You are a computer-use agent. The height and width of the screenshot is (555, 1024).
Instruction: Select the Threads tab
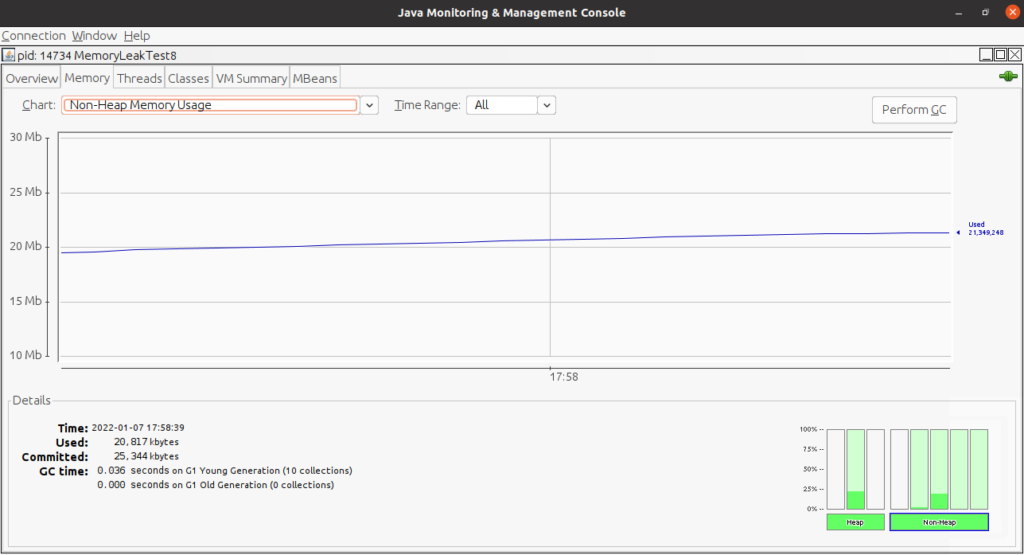(x=138, y=78)
